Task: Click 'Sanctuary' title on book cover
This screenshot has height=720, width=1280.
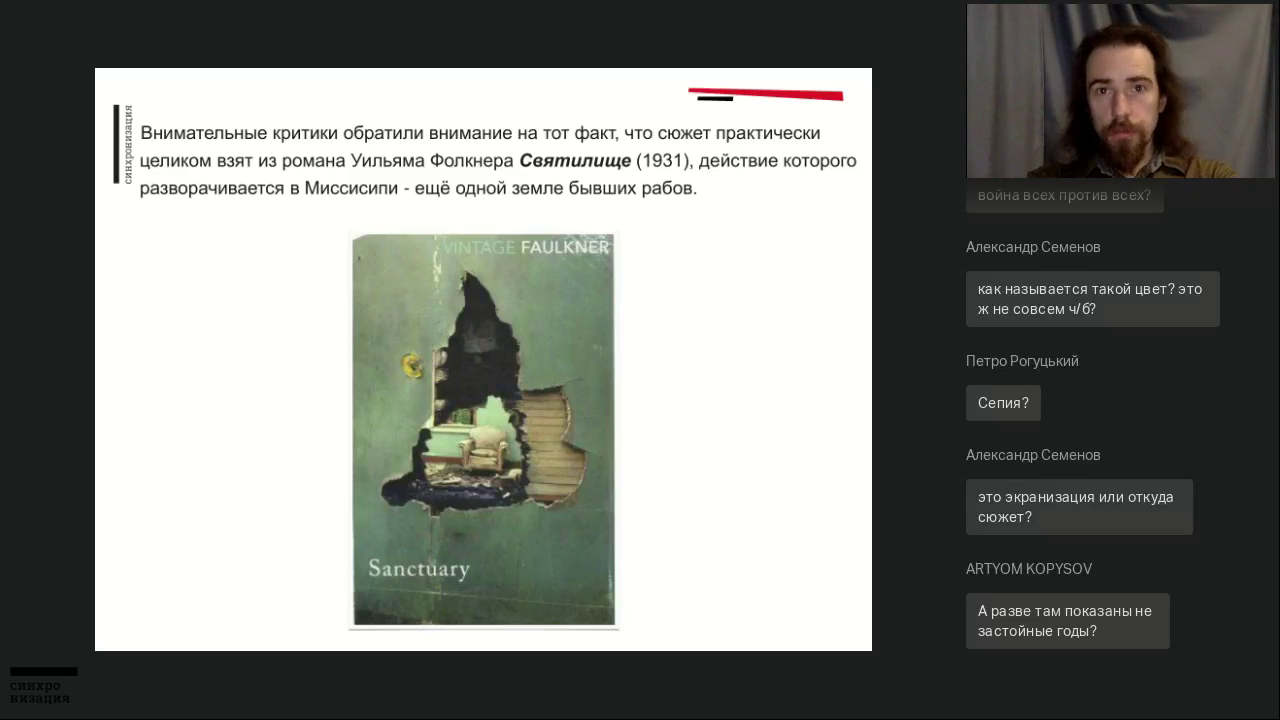Action: 419,569
